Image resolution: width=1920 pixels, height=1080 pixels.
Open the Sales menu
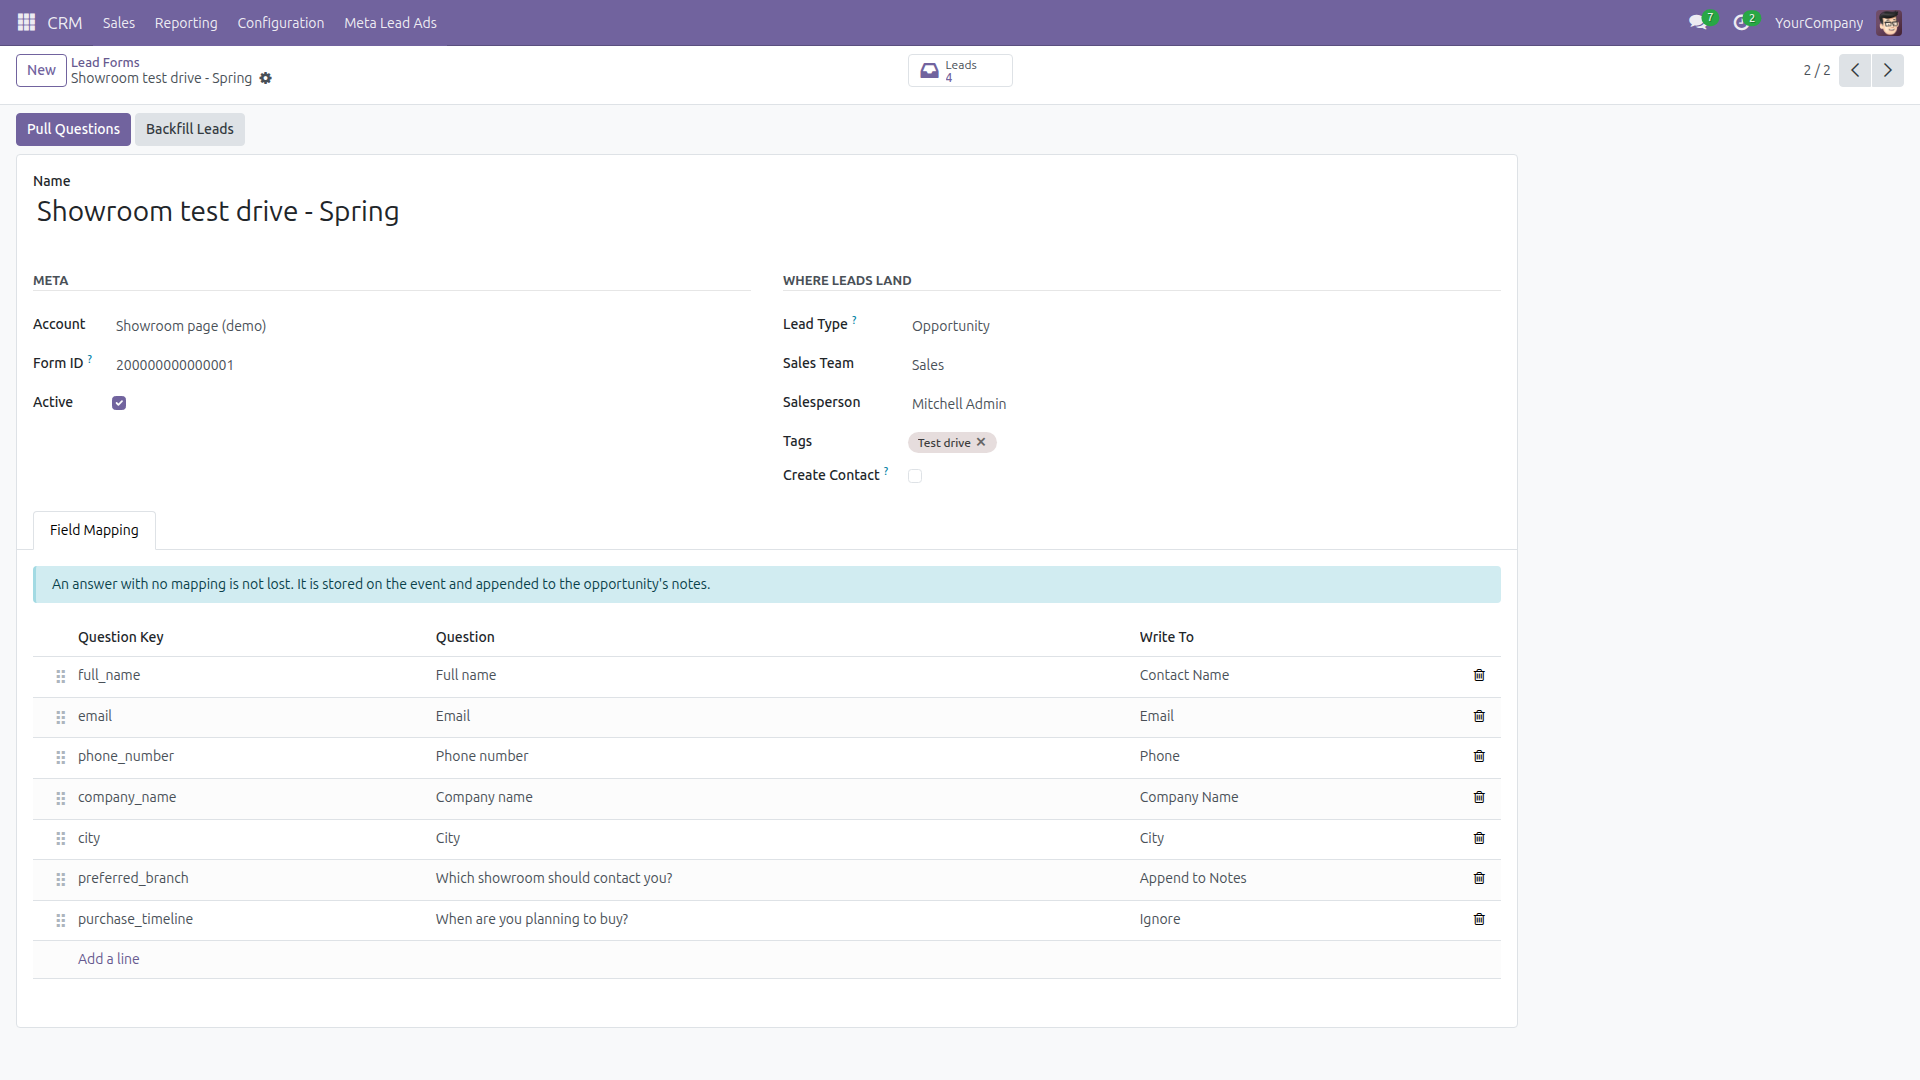(x=119, y=22)
